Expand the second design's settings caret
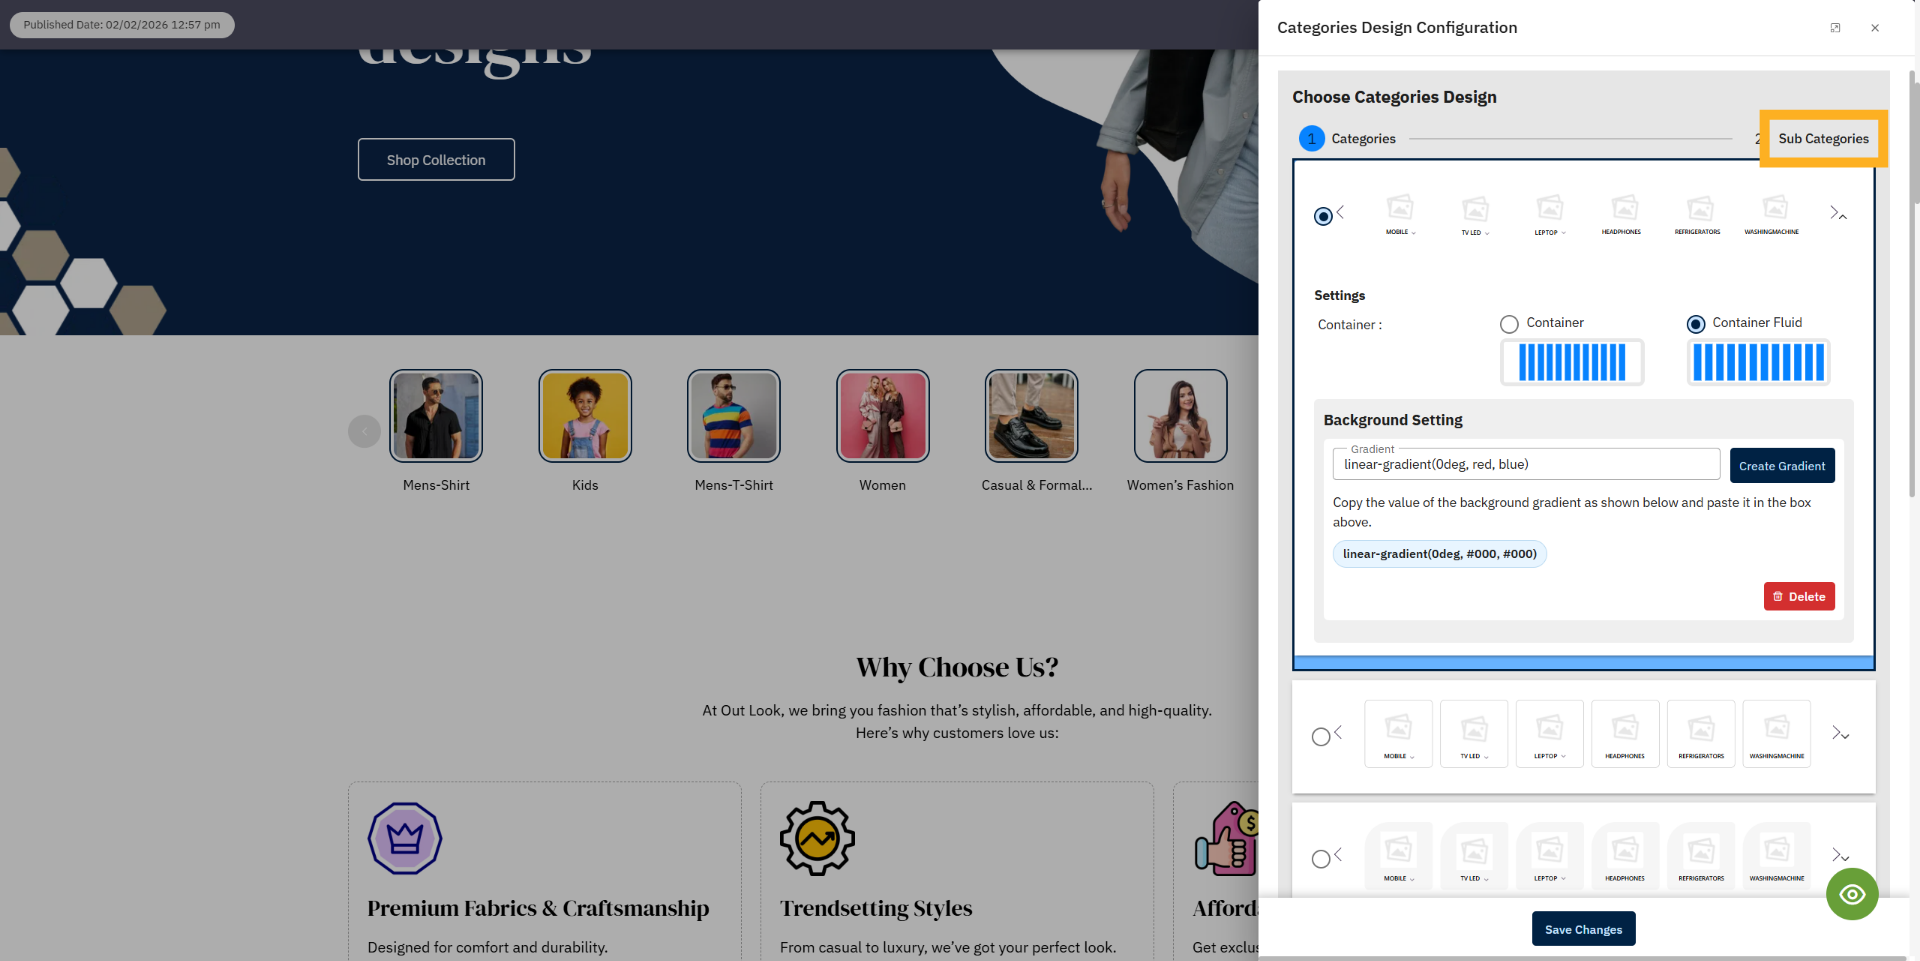This screenshot has height=961, width=1920. (x=1845, y=736)
